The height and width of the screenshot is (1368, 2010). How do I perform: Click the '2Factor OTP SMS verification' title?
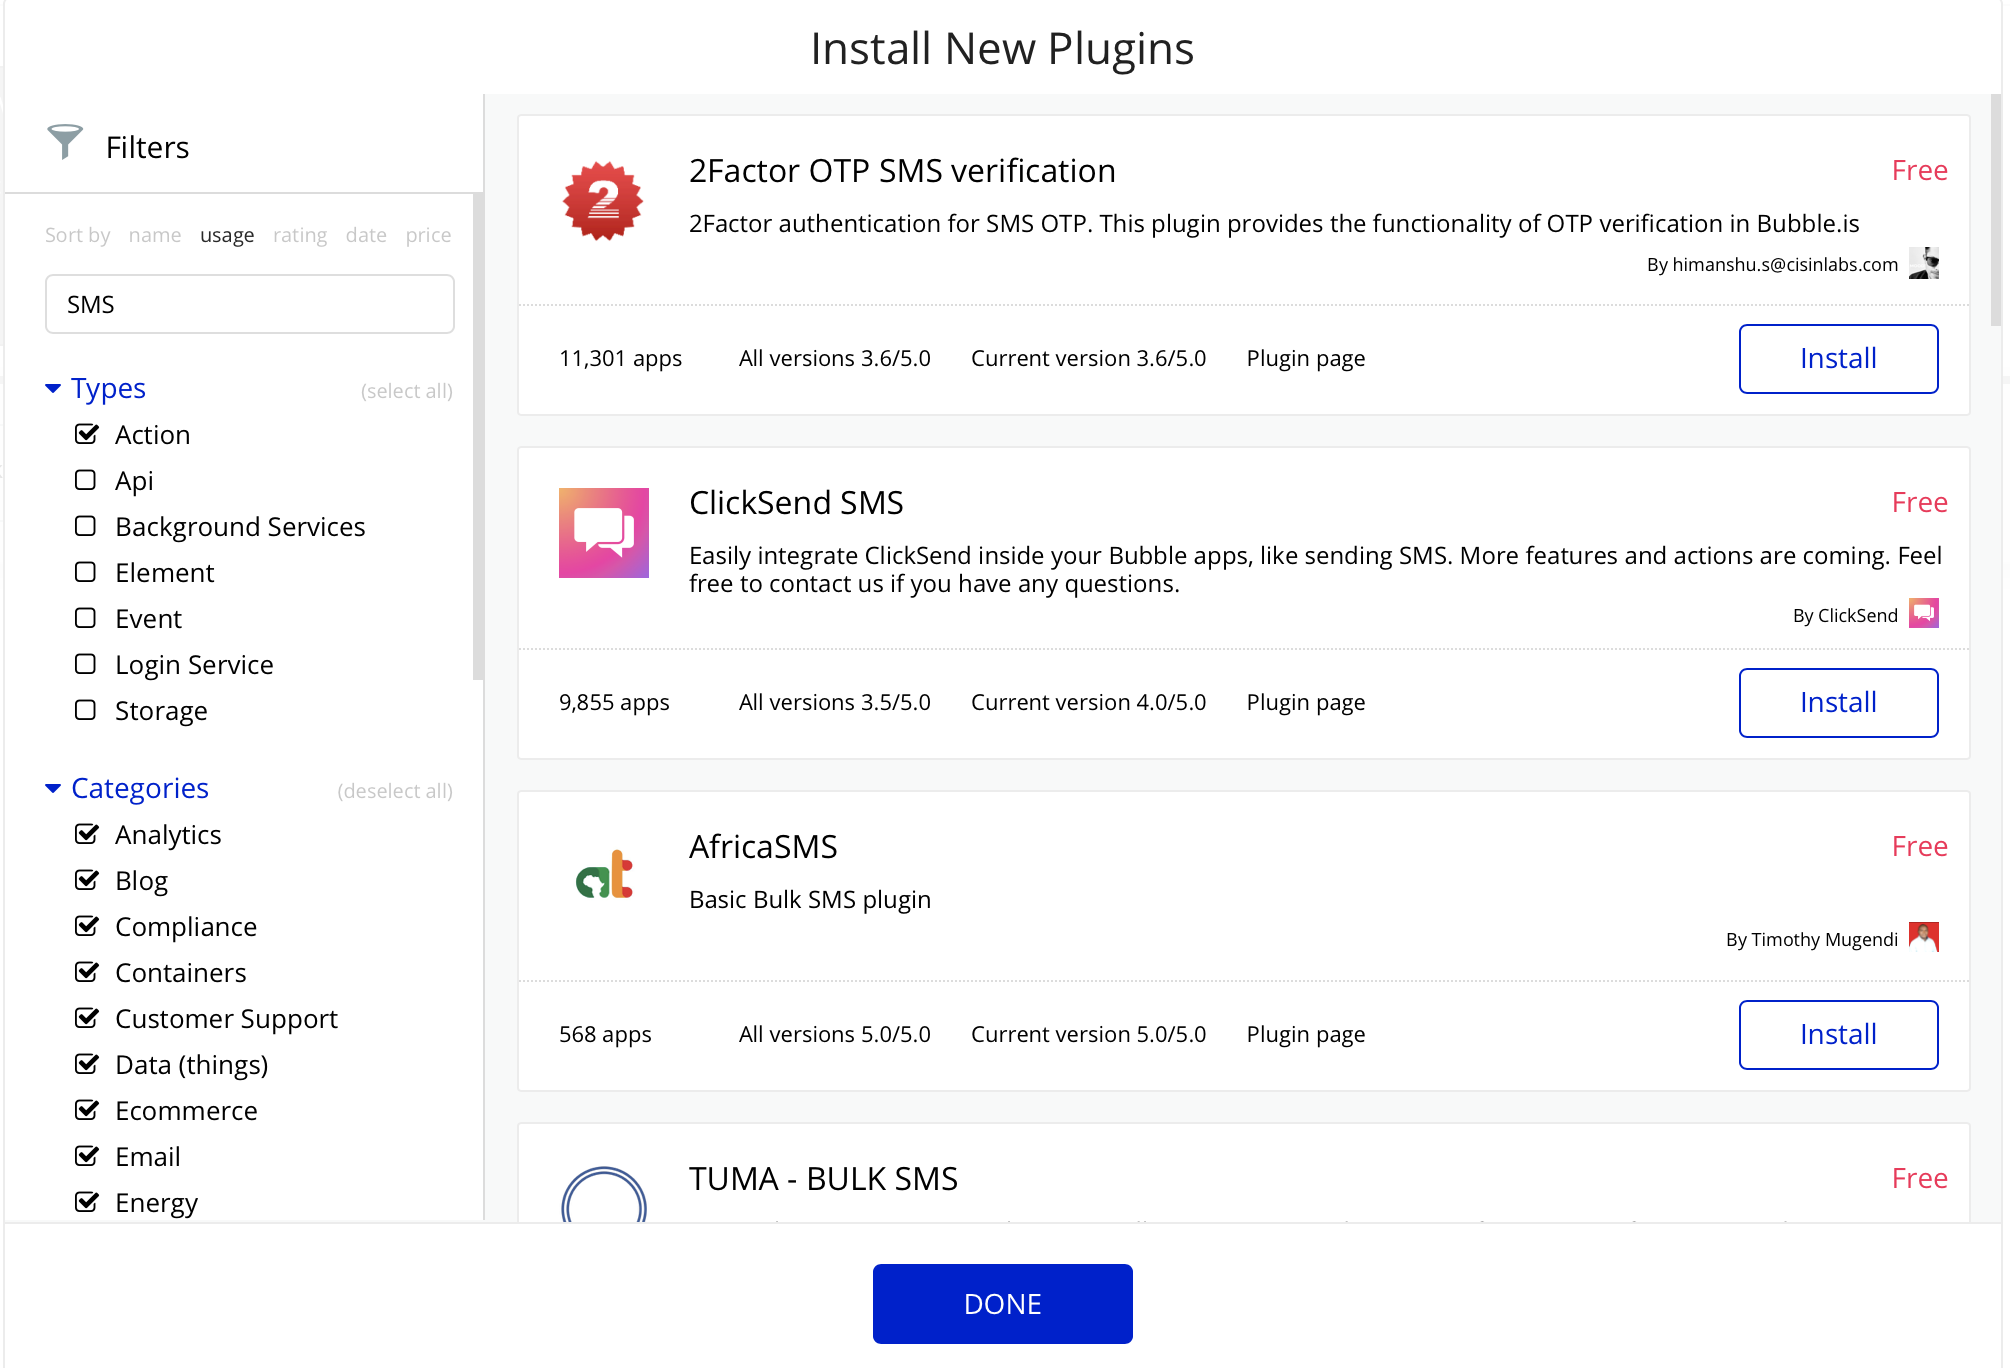[902, 171]
